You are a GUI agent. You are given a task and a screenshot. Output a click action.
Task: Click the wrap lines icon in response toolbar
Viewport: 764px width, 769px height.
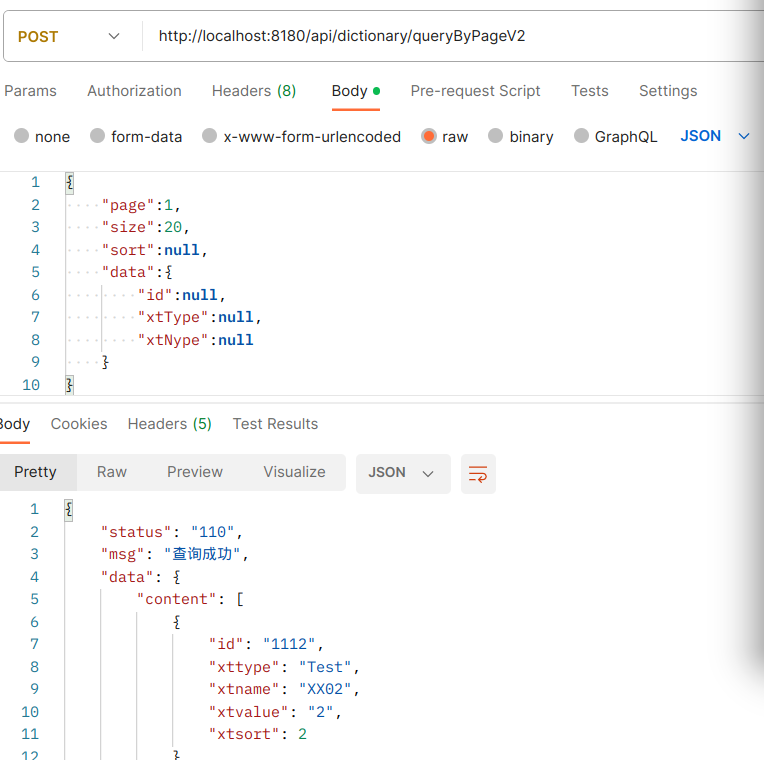tap(478, 474)
